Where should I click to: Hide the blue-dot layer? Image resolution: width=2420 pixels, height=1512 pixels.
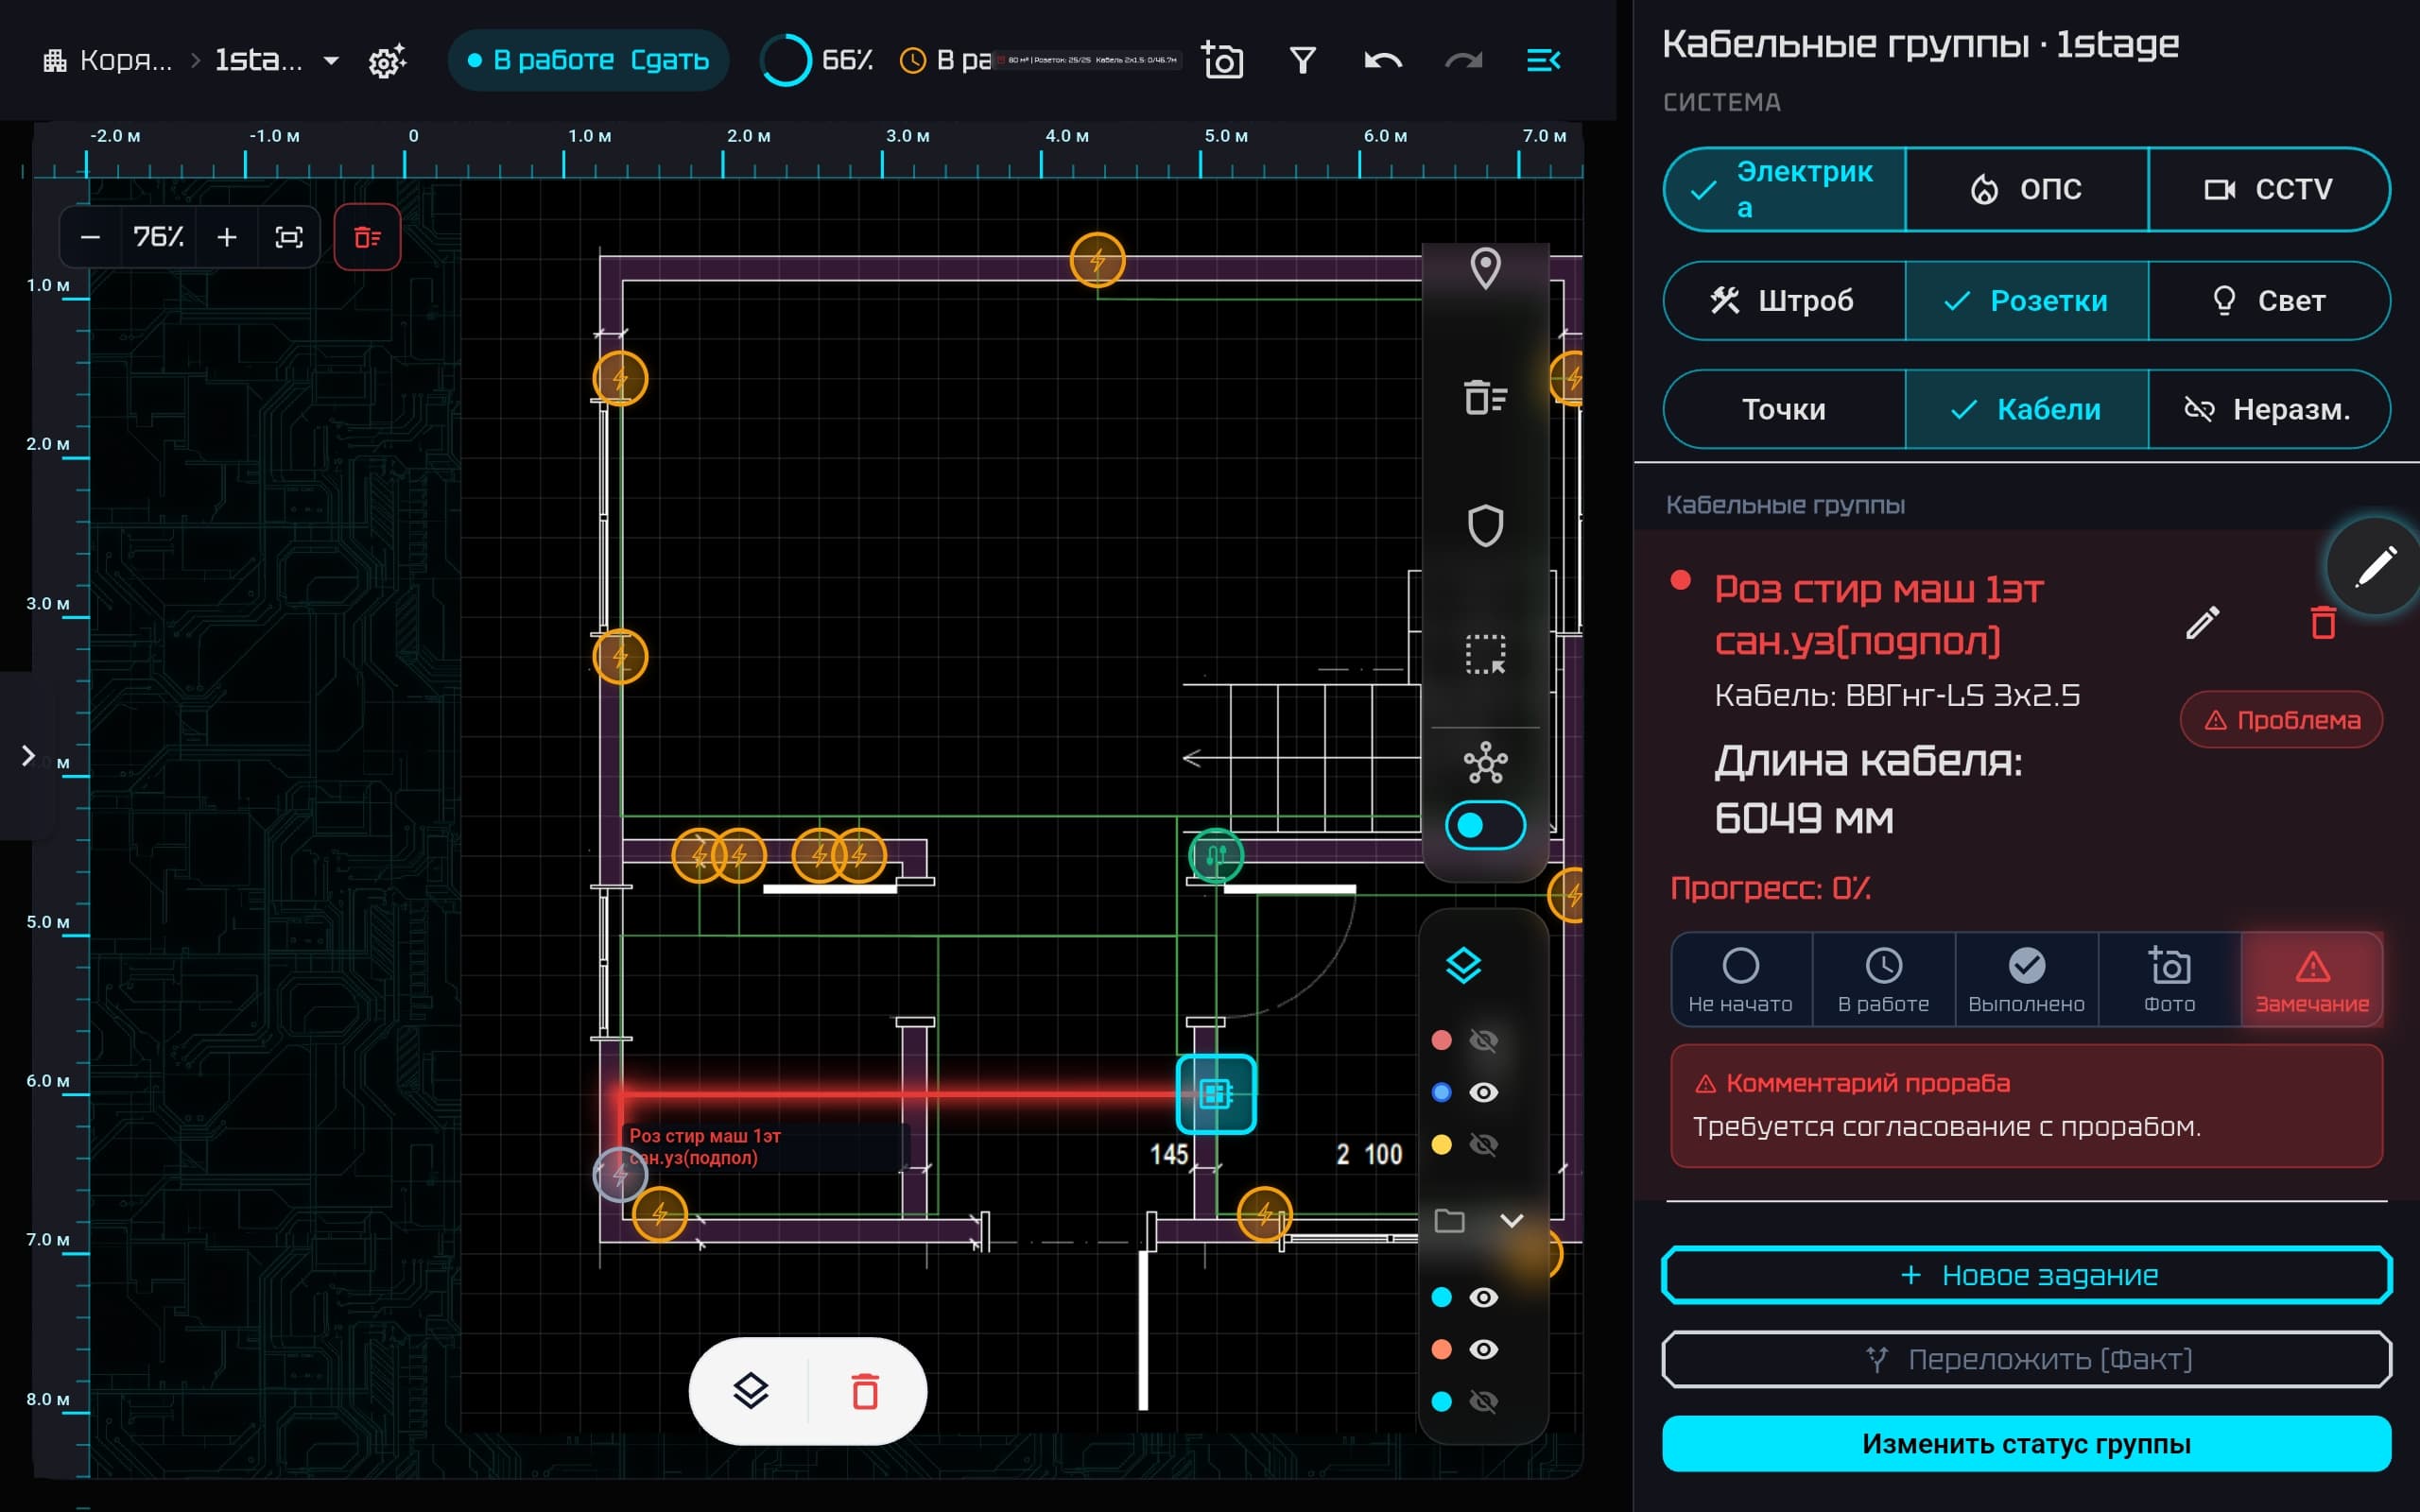pyautogui.click(x=1483, y=1092)
